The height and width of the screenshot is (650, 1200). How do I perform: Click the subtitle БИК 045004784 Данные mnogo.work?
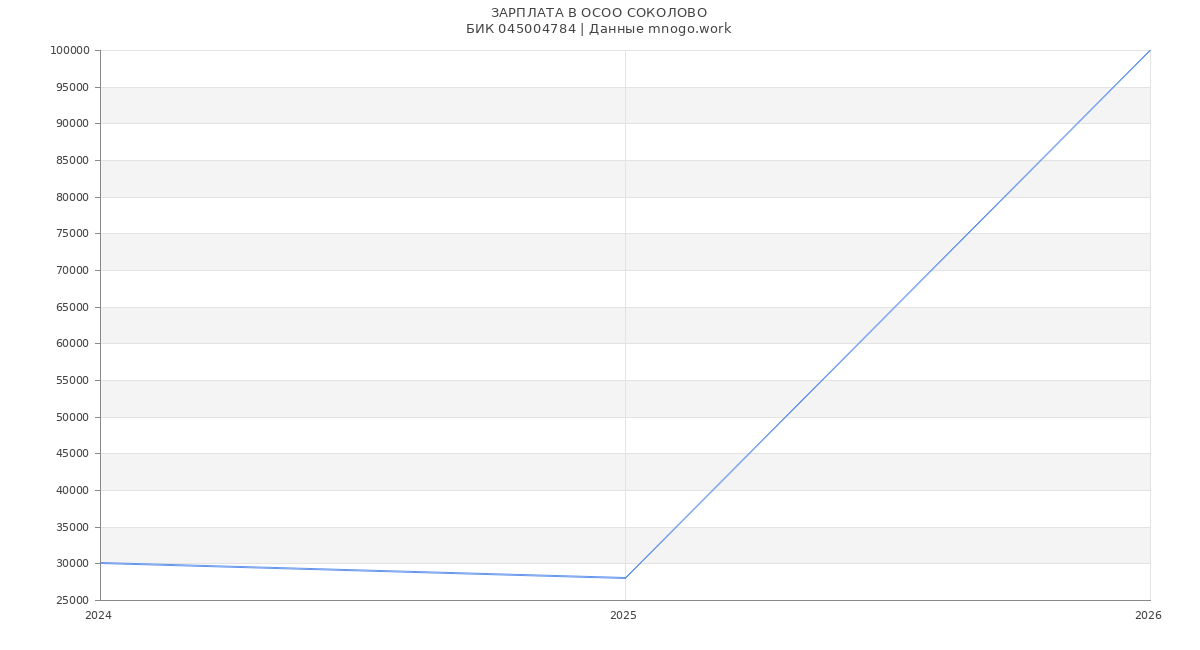(x=599, y=29)
